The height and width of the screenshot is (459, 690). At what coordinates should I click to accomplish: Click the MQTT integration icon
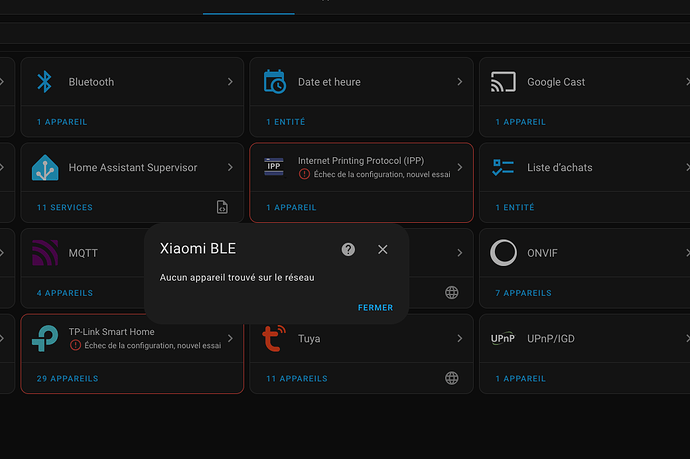pyautogui.click(x=45, y=253)
